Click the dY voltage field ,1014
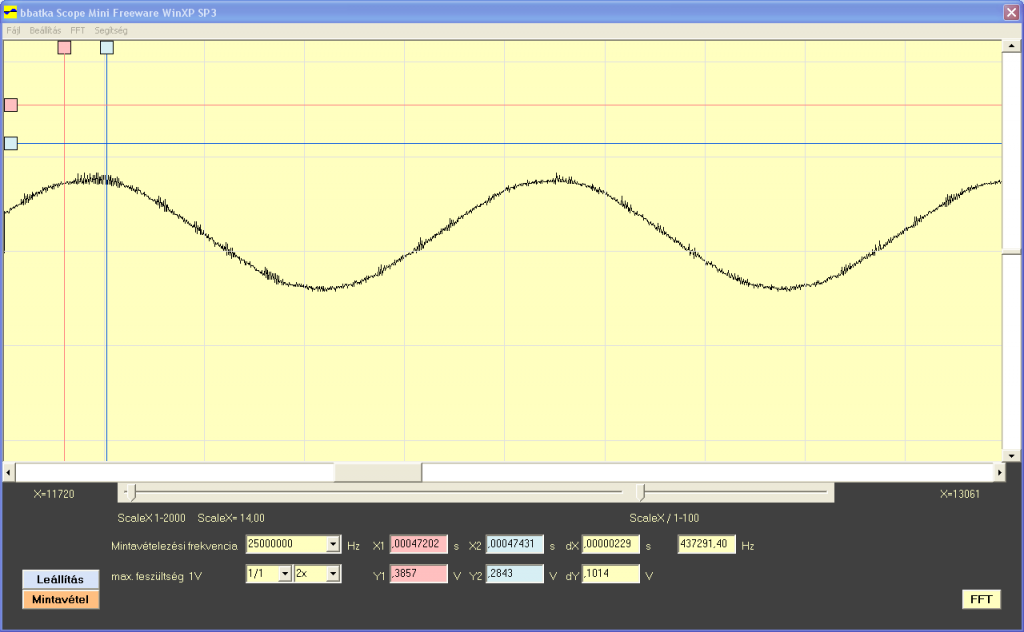Image resolution: width=1024 pixels, height=632 pixels. coord(611,574)
